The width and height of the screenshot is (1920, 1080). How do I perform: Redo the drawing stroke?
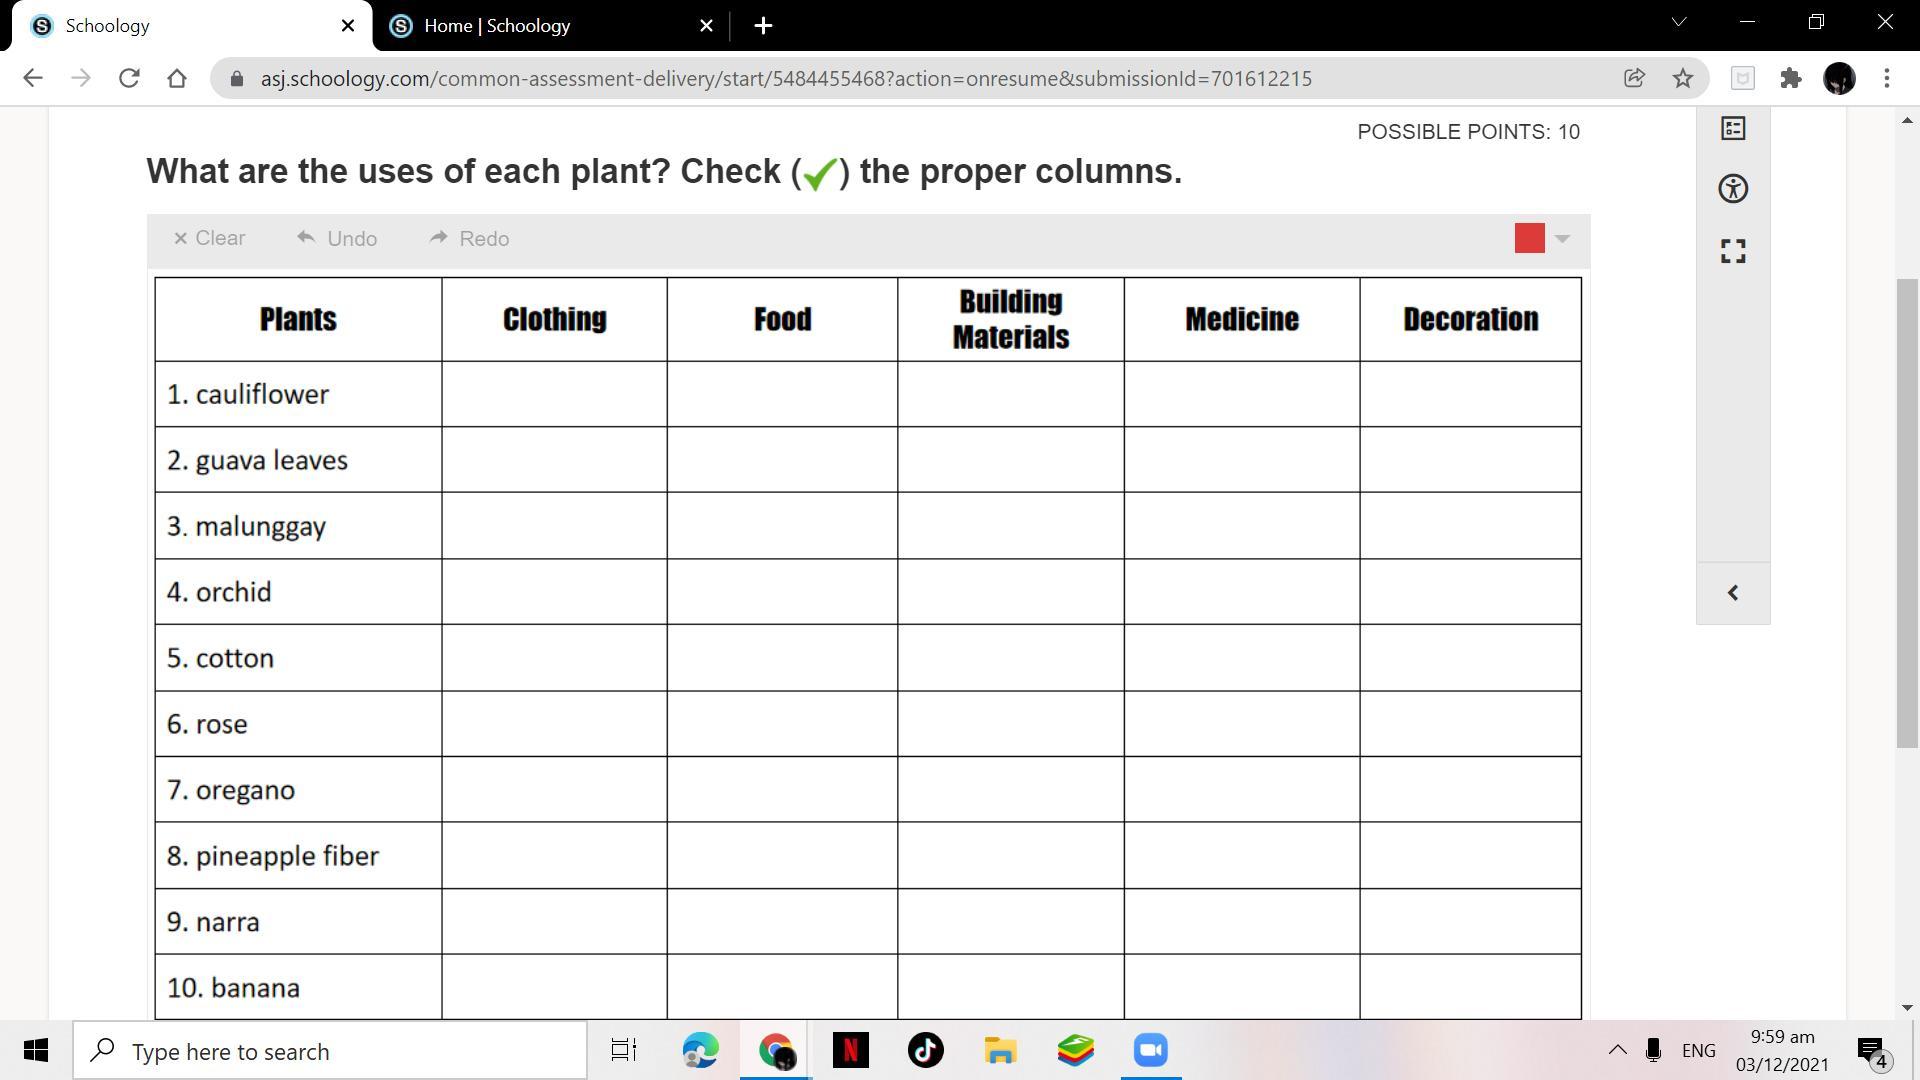469,238
